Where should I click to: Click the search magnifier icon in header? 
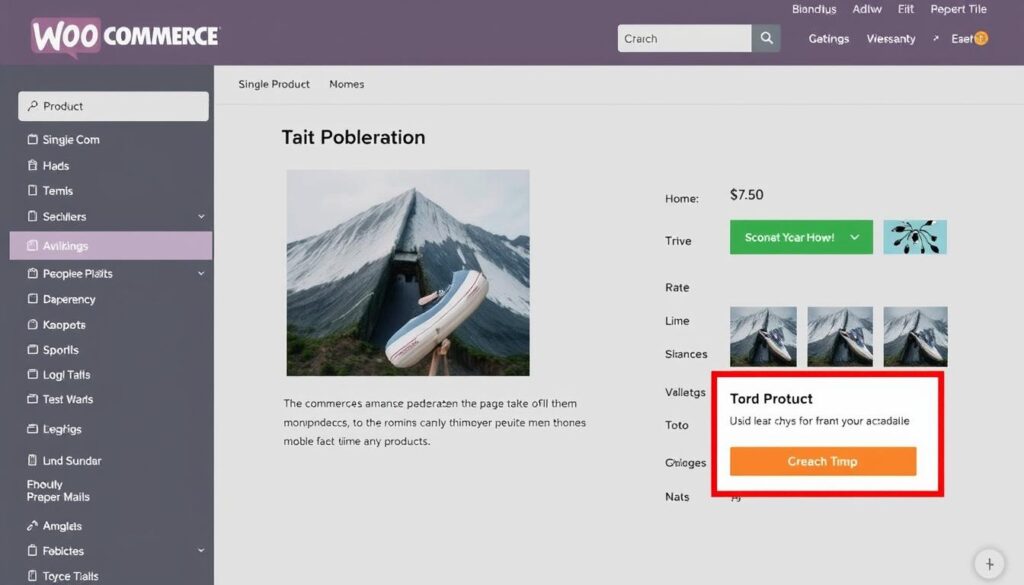click(766, 39)
